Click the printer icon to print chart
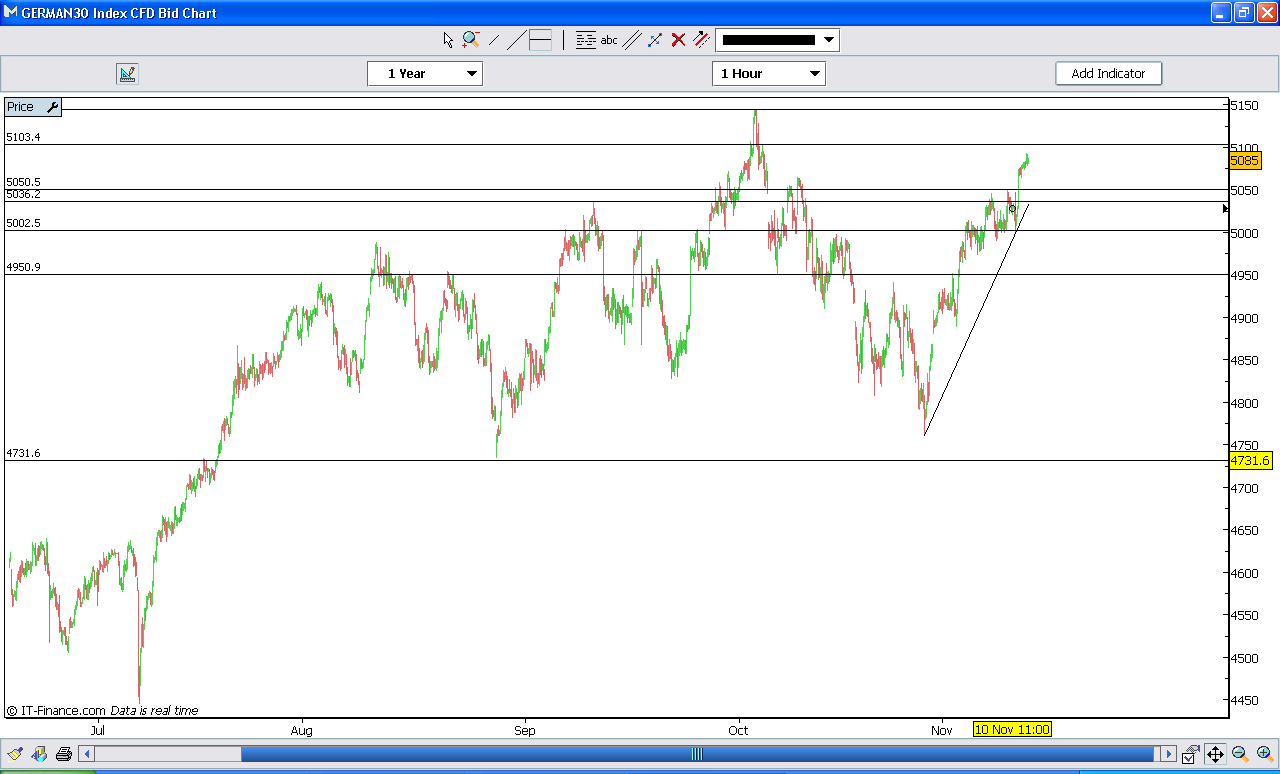Viewport: 1280px width, 774px height. point(64,754)
